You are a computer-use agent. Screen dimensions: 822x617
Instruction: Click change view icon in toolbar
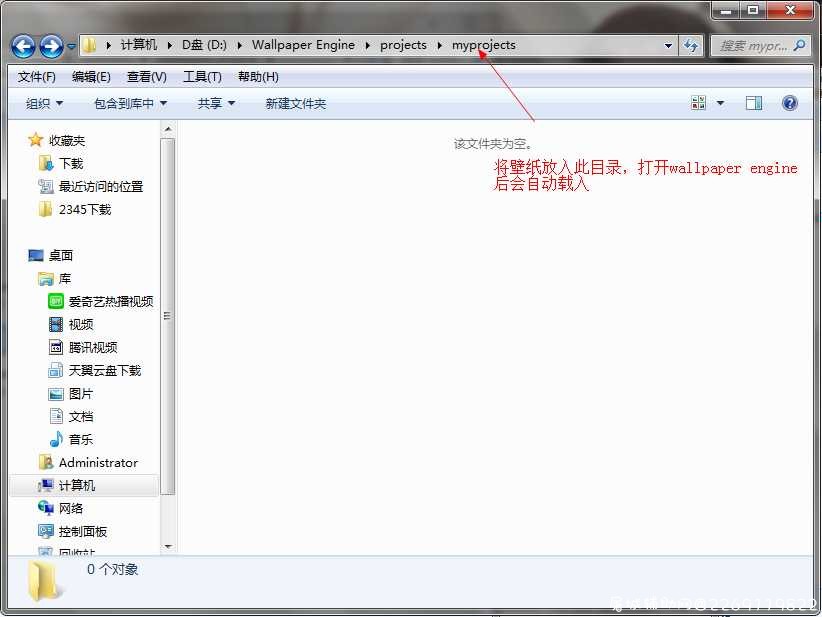tap(698, 103)
